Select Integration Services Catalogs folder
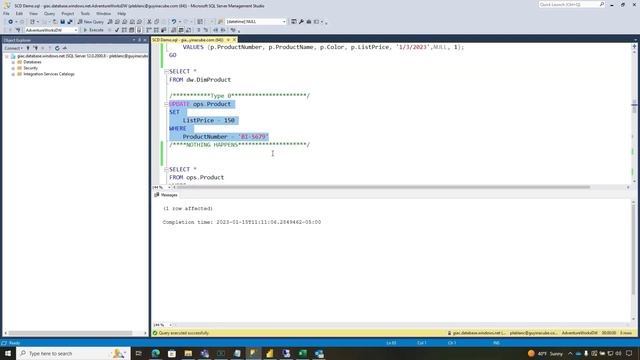The image size is (640, 360). [x=46, y=74]
